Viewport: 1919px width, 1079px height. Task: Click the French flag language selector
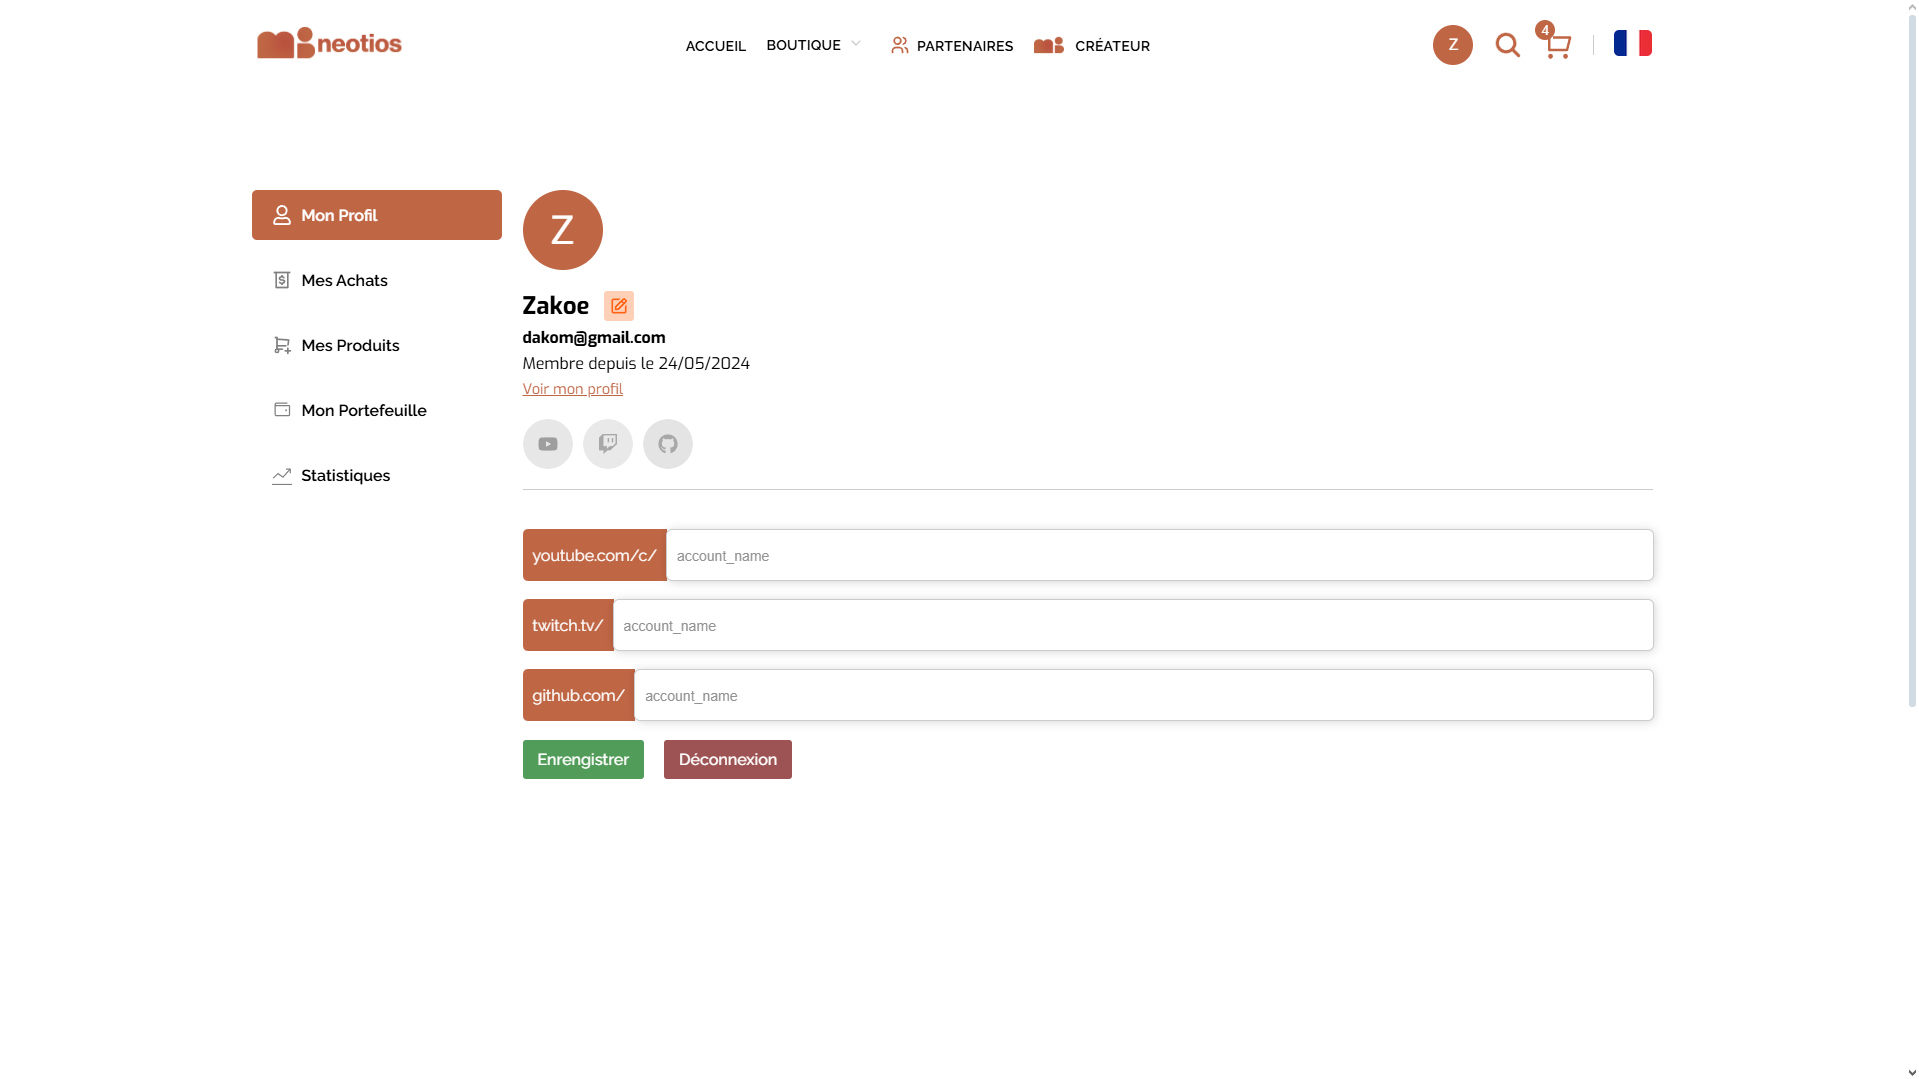click(x=1632, y=43)
